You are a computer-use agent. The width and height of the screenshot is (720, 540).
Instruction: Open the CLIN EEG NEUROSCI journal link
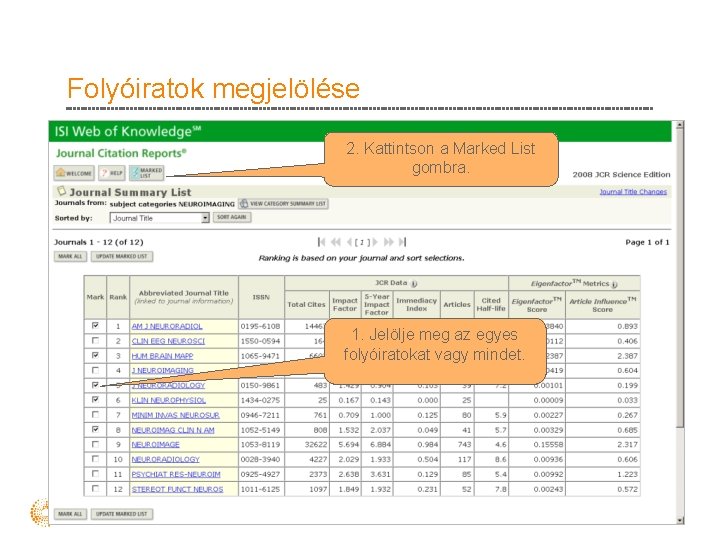168,341
